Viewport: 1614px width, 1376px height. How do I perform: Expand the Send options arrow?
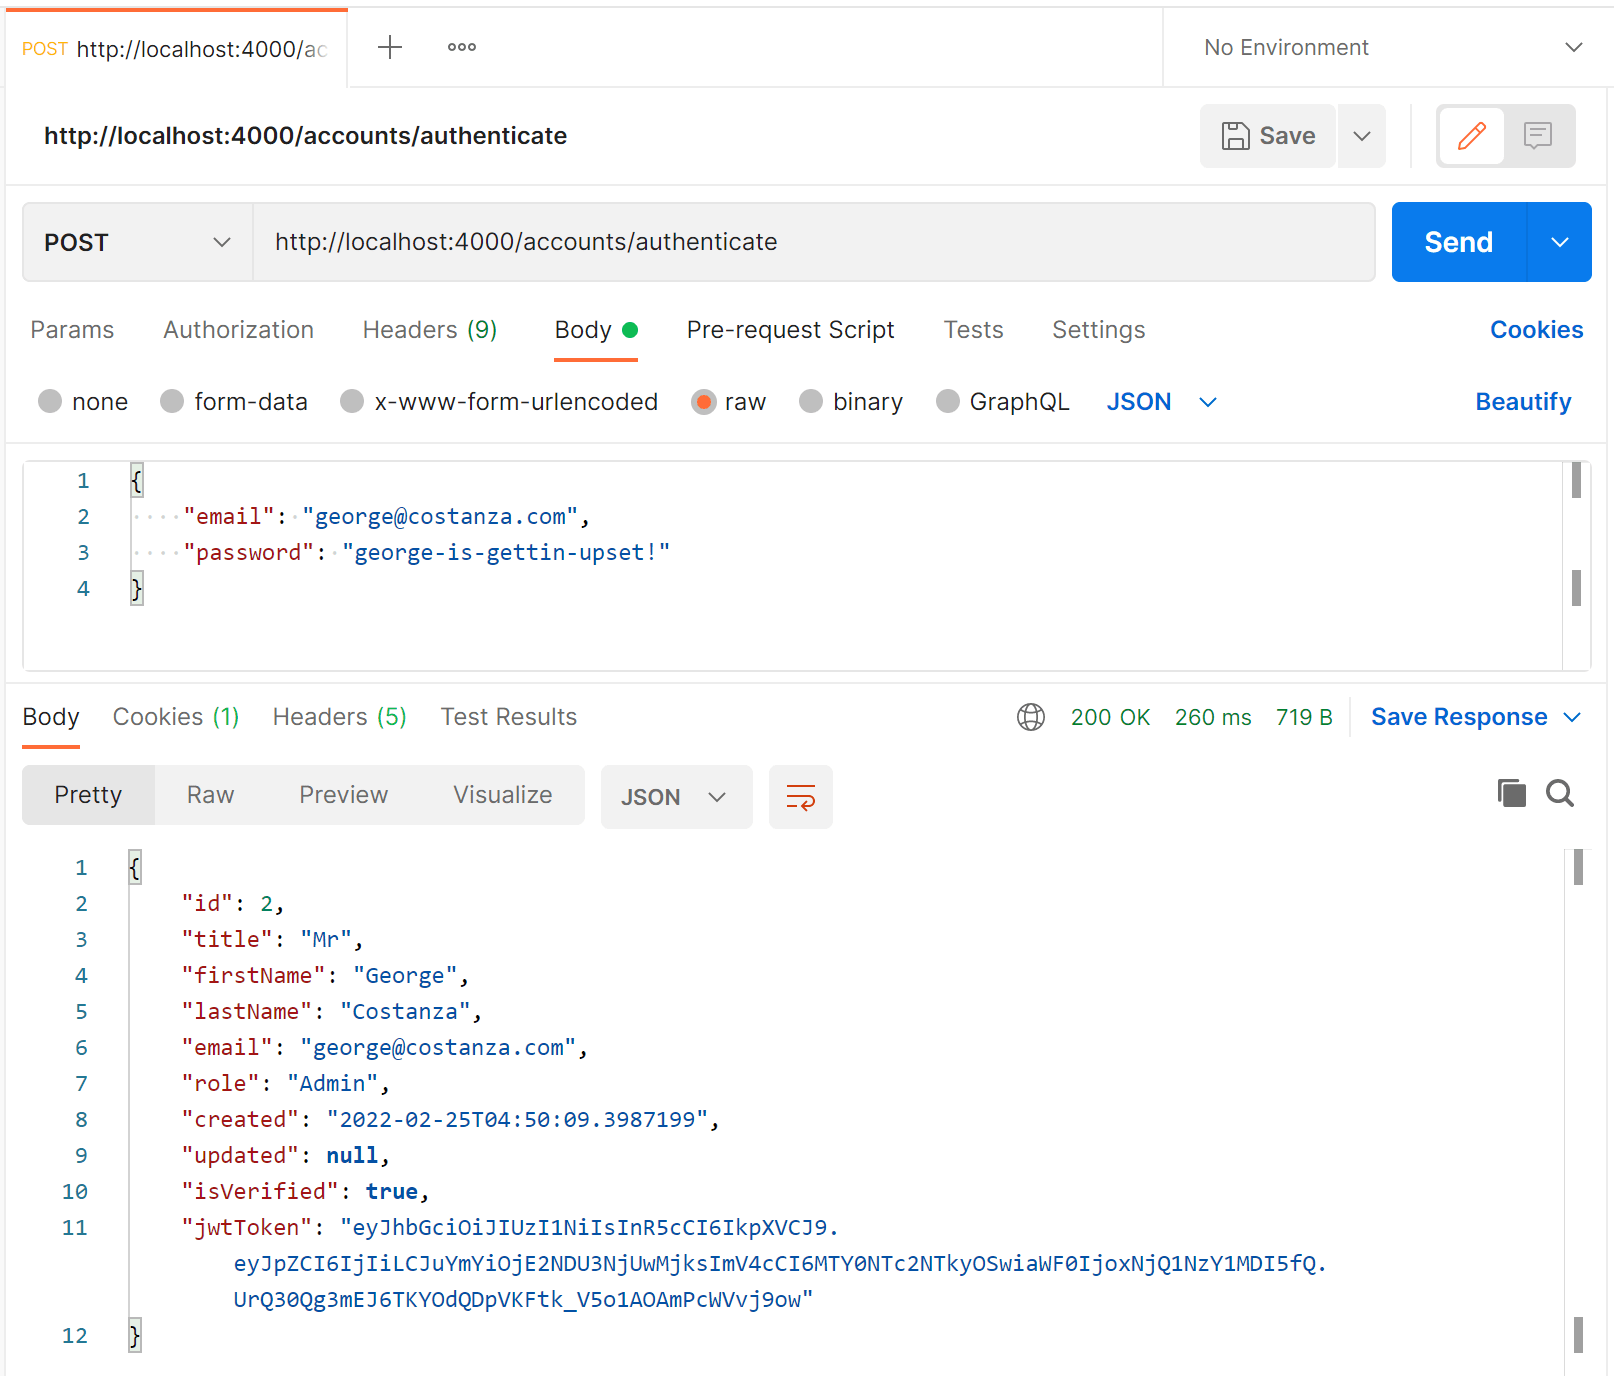click(1560, 242)
